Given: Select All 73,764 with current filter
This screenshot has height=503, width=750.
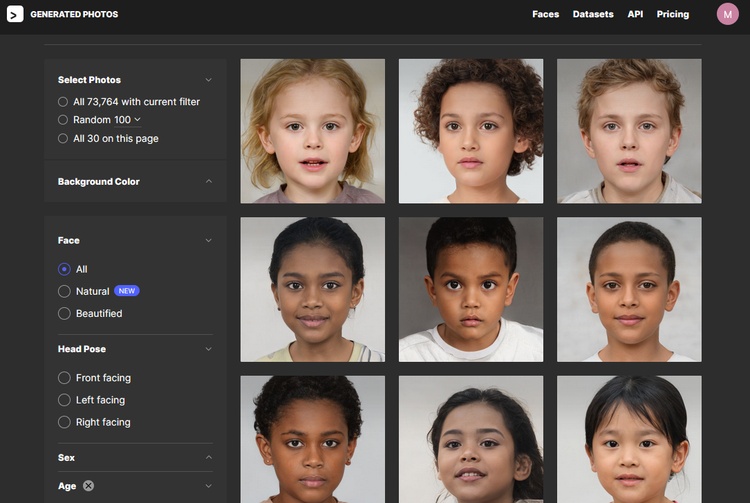Looking at the screenshot, I should 64,101.
